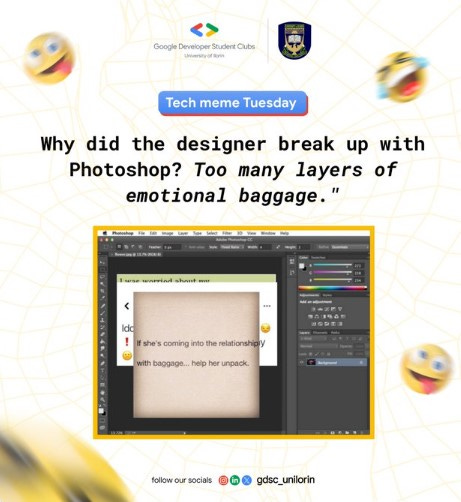
Task: Select the Gradient tool
Action: click(102, 341)
